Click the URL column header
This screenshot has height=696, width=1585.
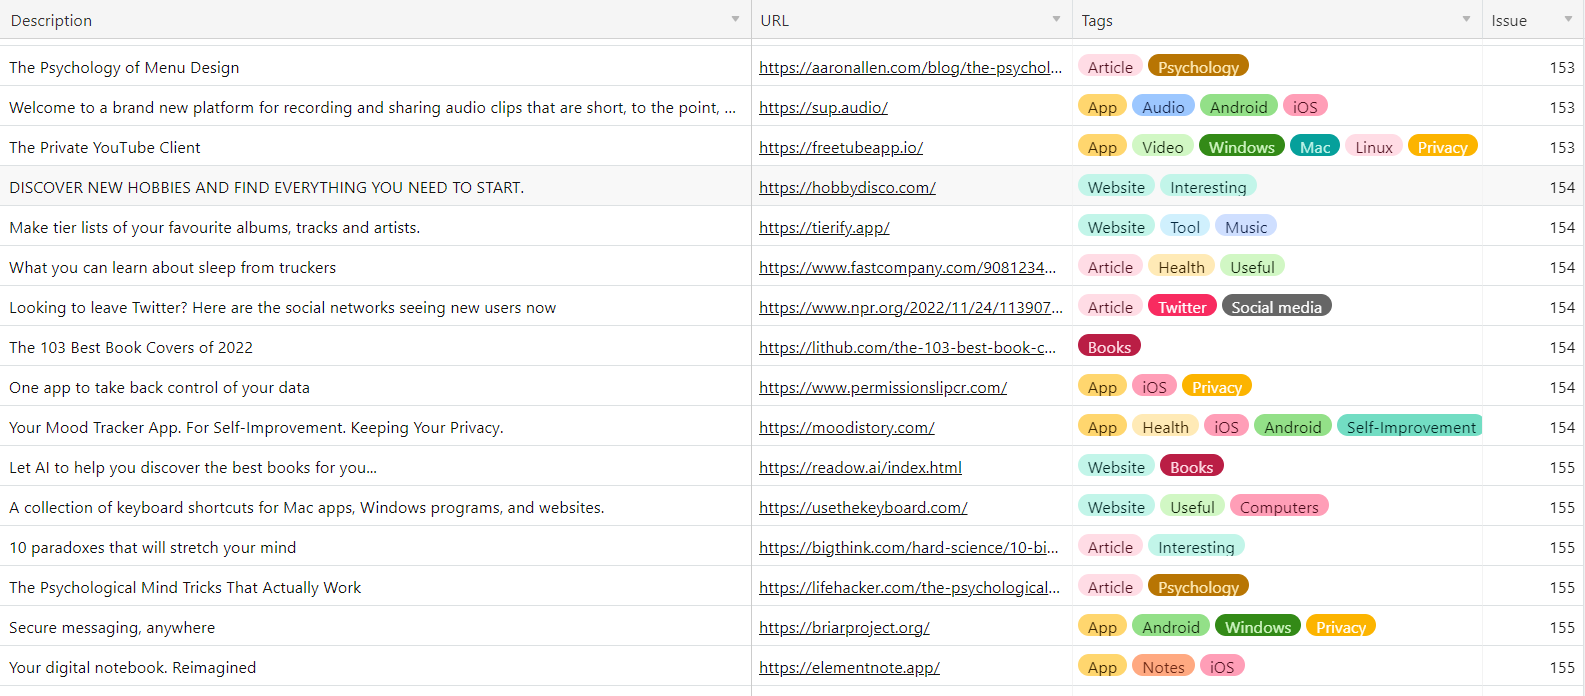pos(912,20)
